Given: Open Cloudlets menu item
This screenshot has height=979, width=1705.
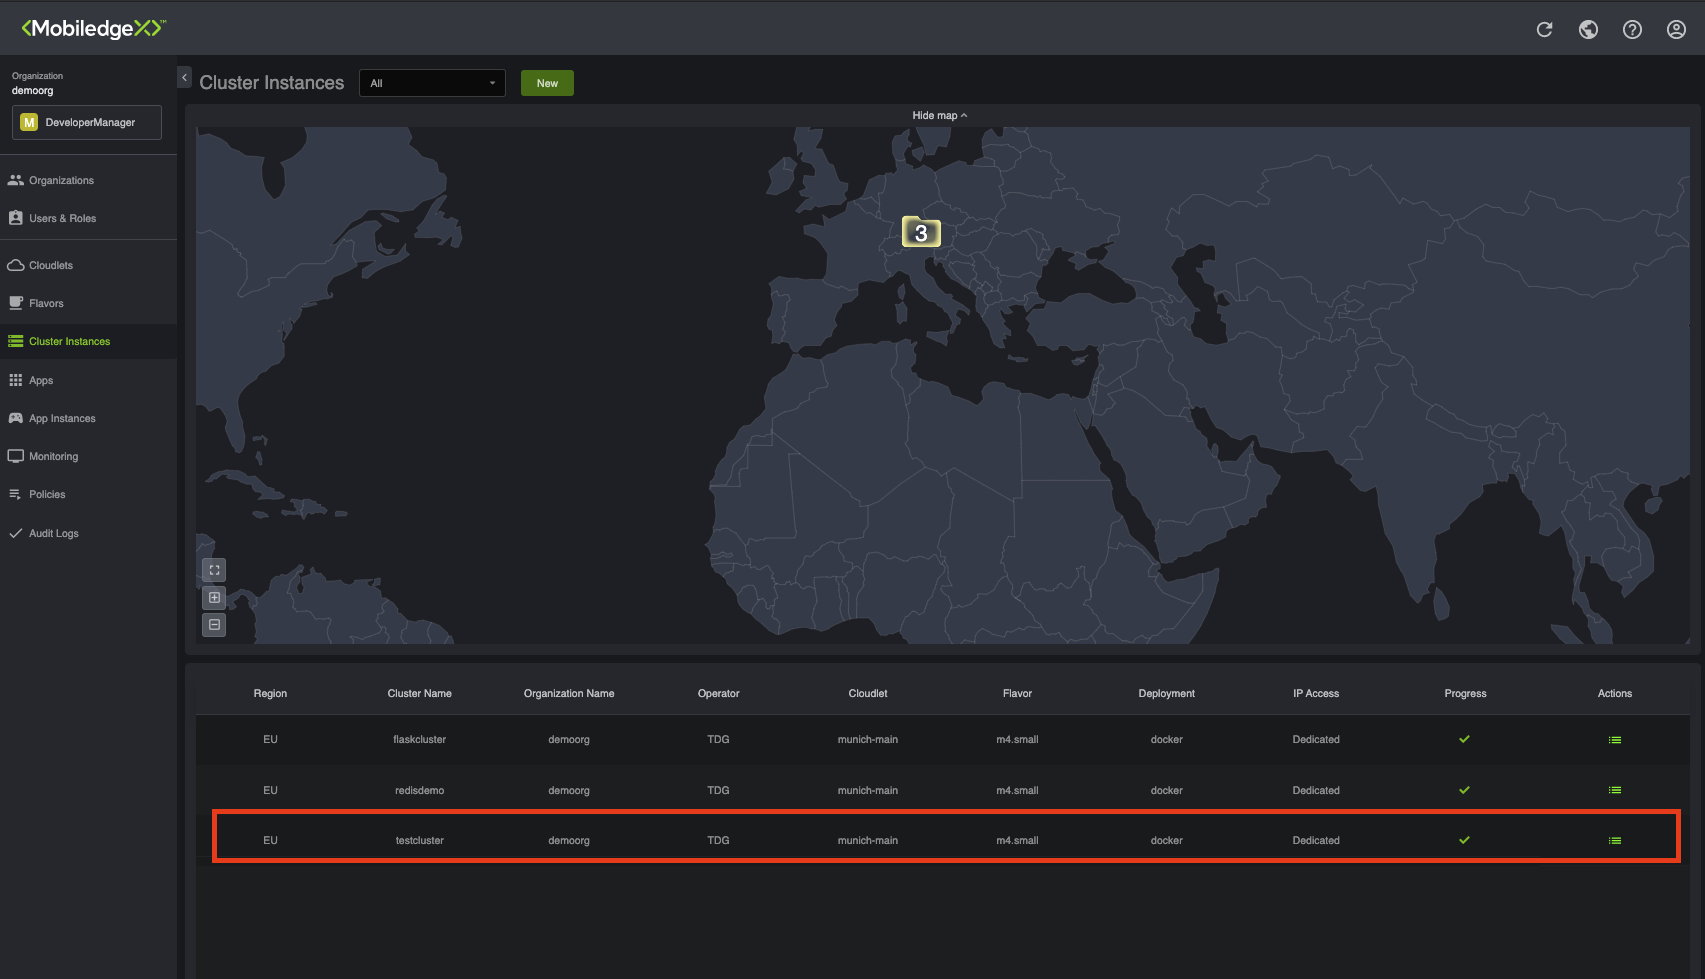Looking at the screenshot, I should [51, 265].
